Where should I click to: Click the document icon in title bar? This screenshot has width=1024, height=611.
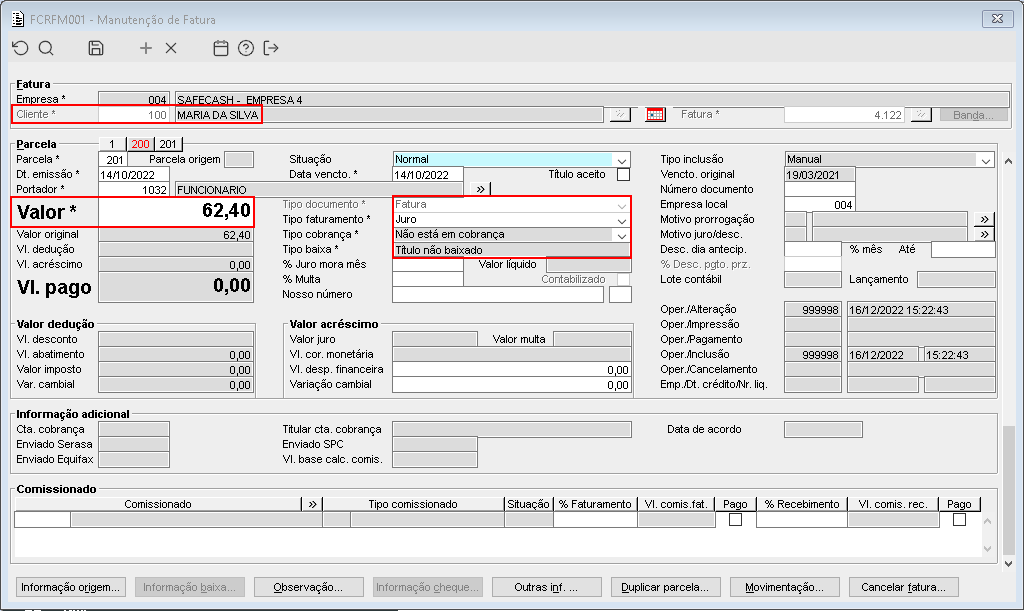(18, 19)
